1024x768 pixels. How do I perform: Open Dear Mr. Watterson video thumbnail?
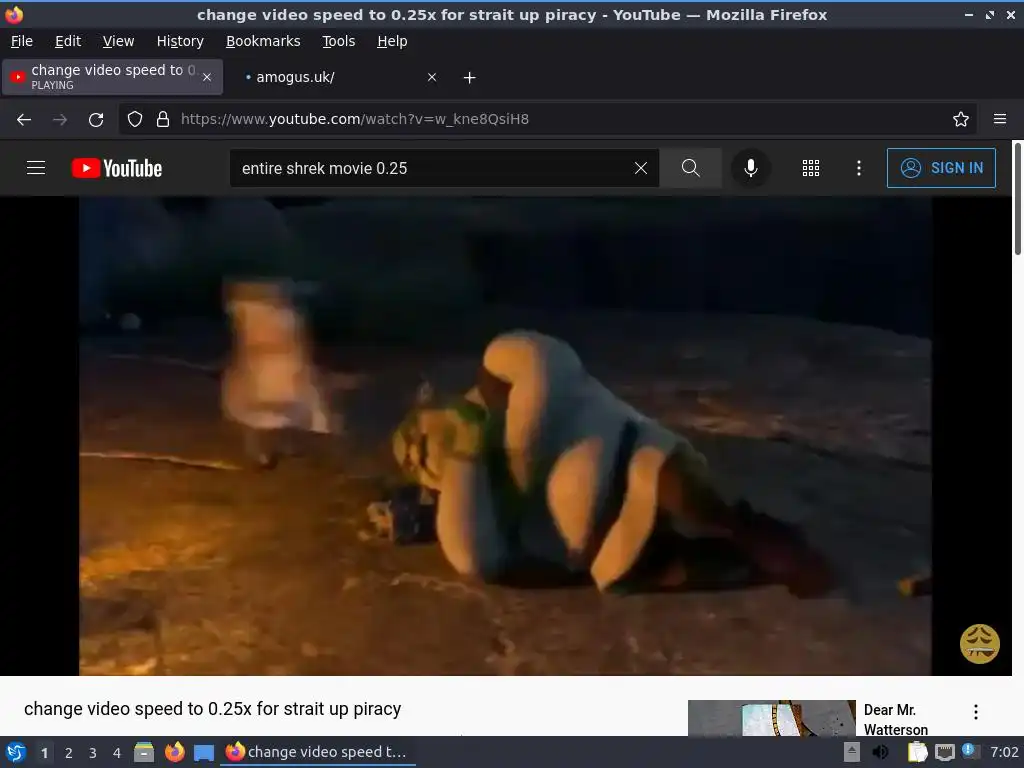click(x=771, y=718)
